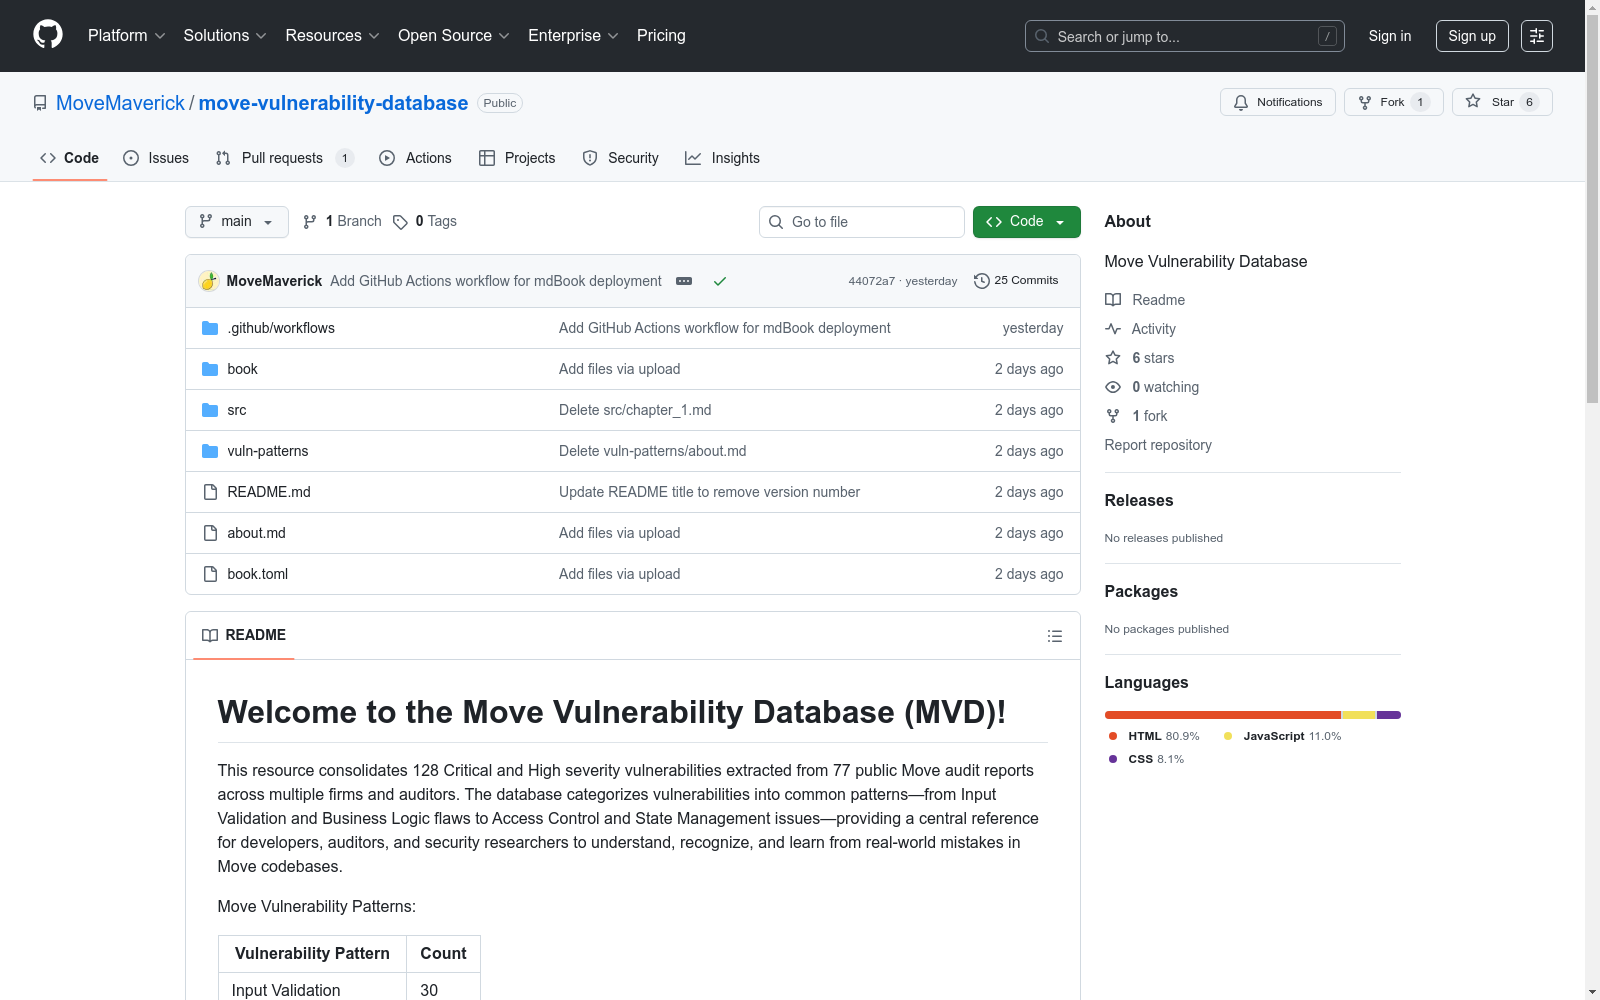Image resolution: width=1600 pixels, height=1000 pixels.
Task: Click the red HTML segment of language bar
Action: tap(1223, 715)
